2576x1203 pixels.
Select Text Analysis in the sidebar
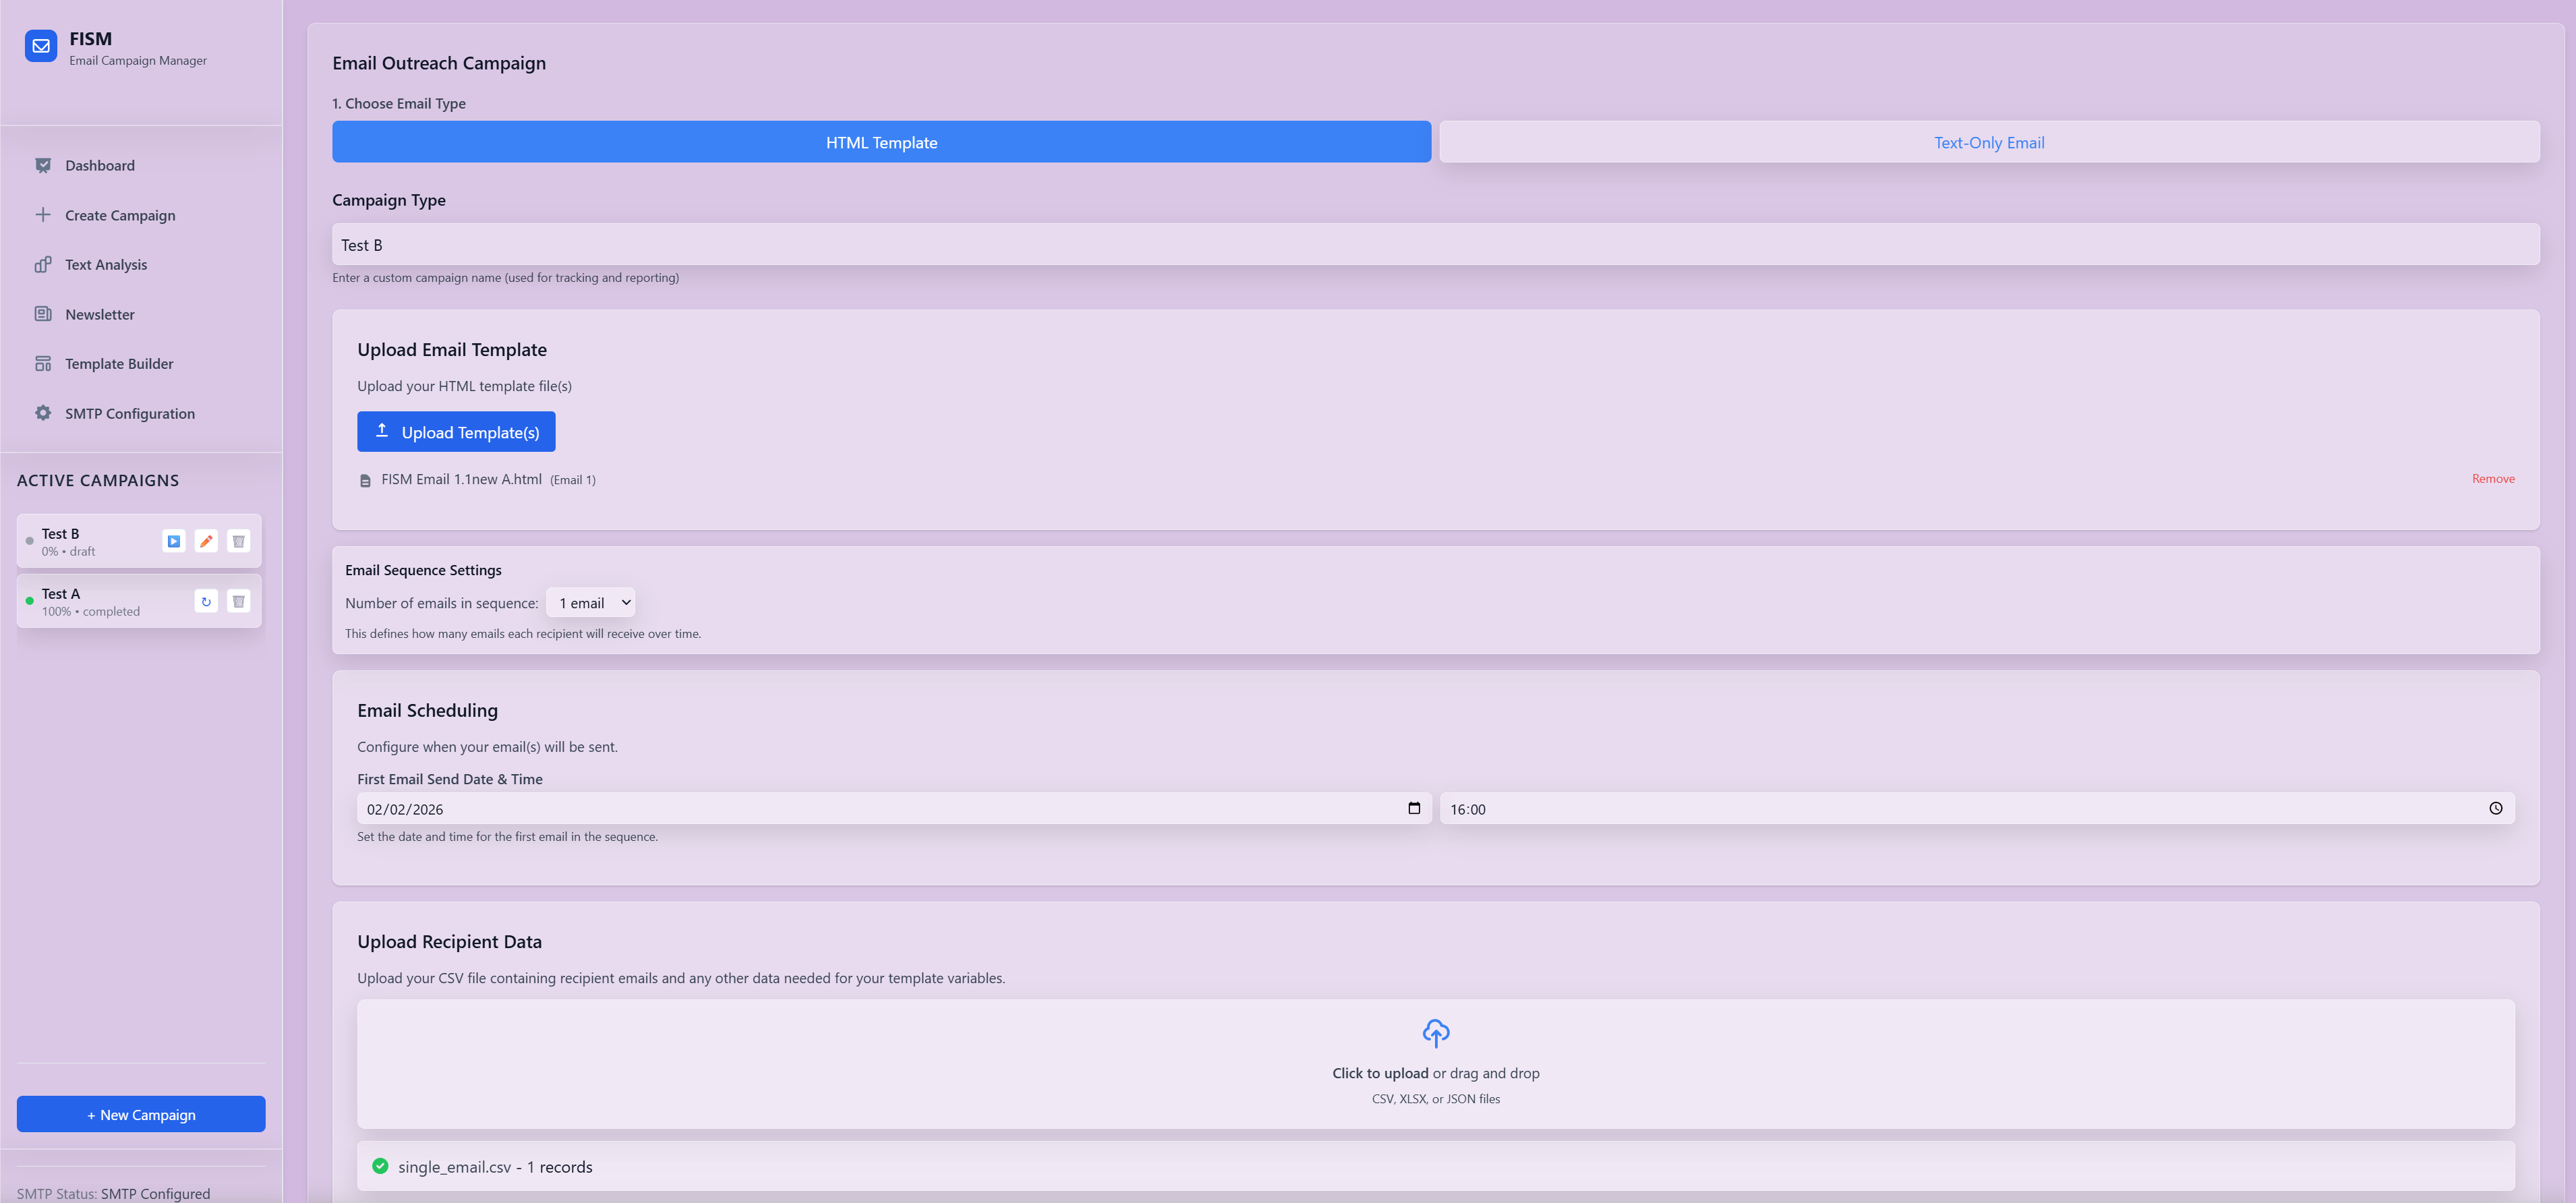coord(105,264)
